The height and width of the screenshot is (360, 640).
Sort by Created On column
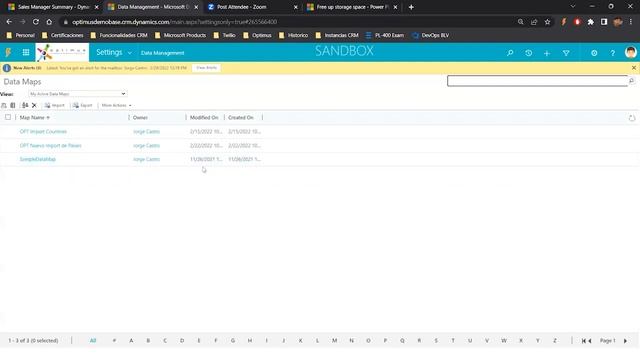241,118
